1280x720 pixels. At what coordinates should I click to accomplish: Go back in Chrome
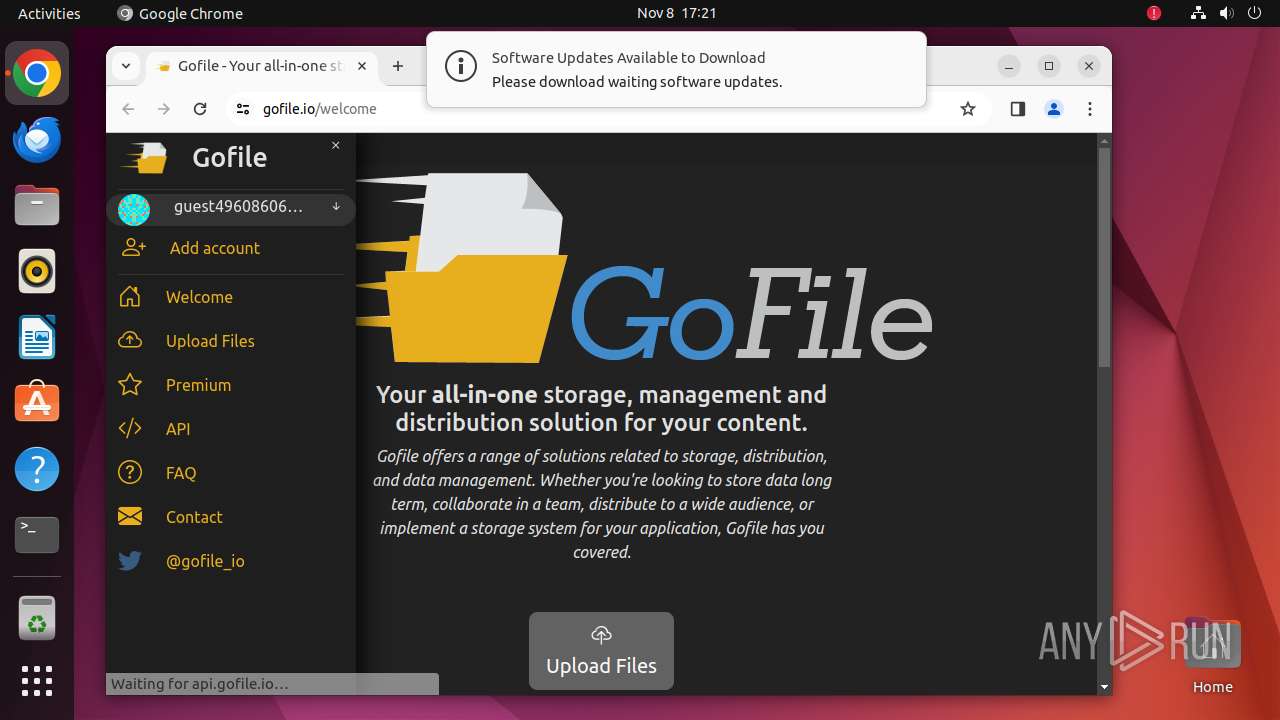pos(128,109)
